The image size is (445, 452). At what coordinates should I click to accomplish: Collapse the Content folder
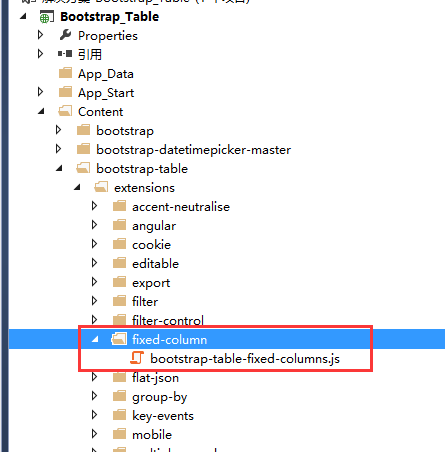[x=41, y=111]
